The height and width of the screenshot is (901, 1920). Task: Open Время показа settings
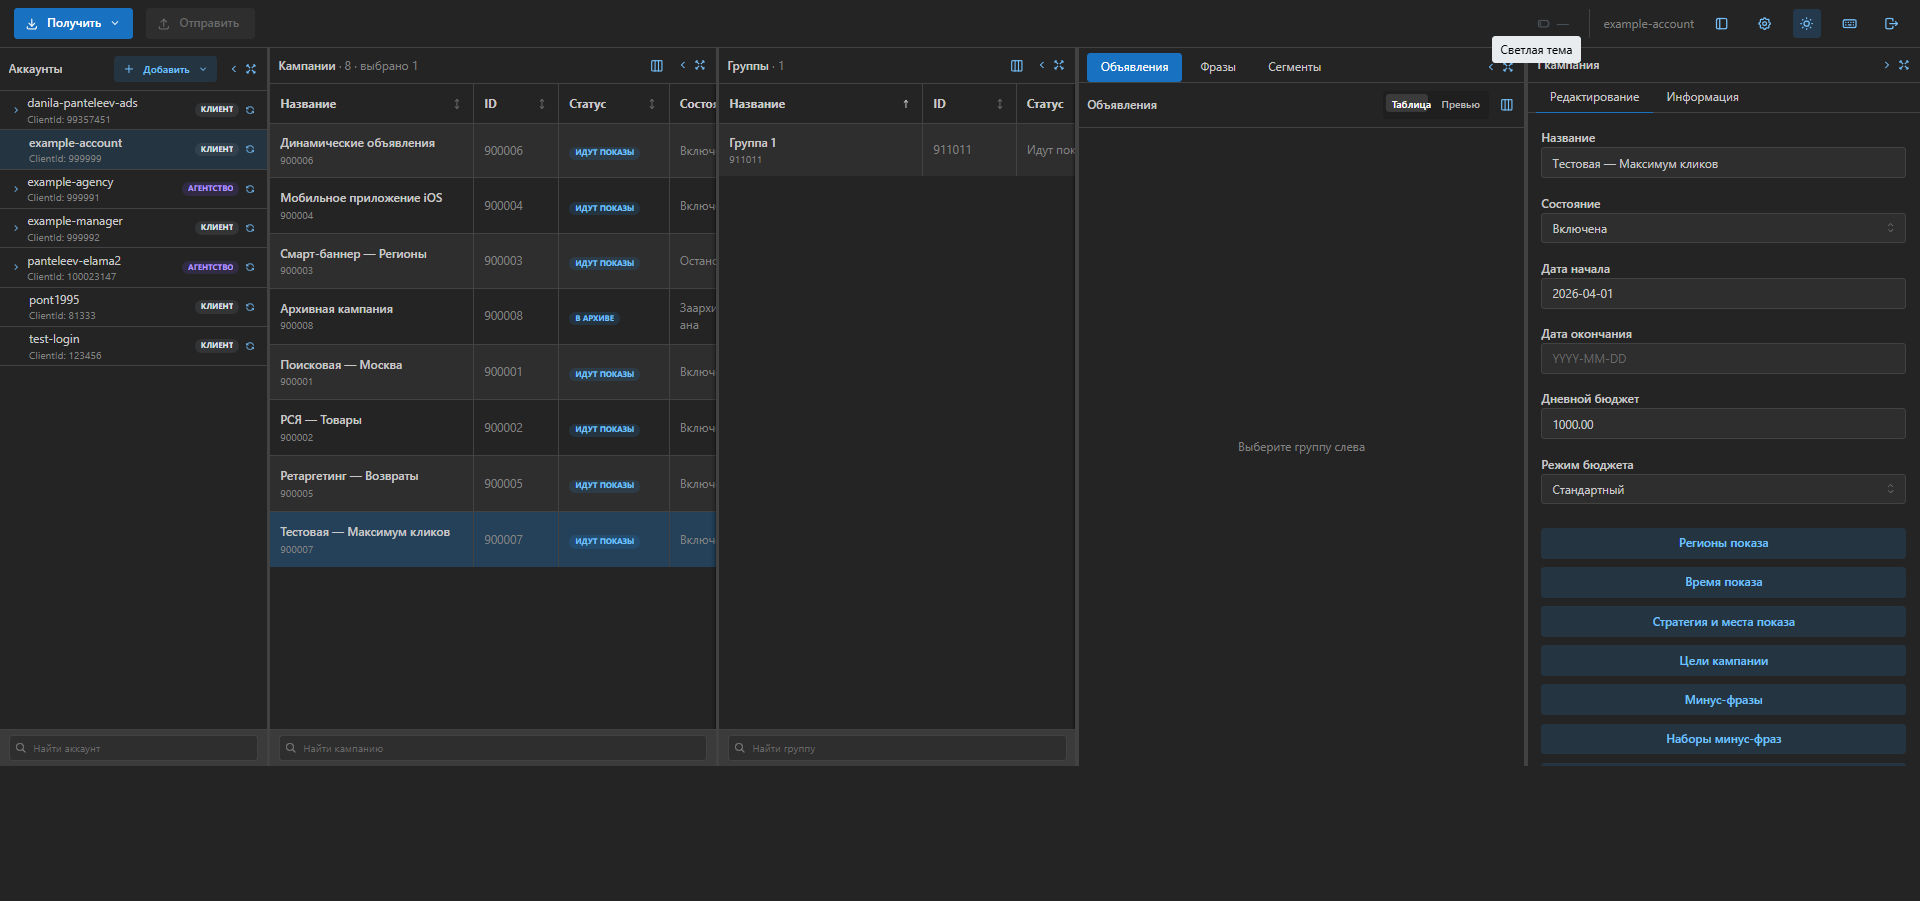(x=1723, y=582)
